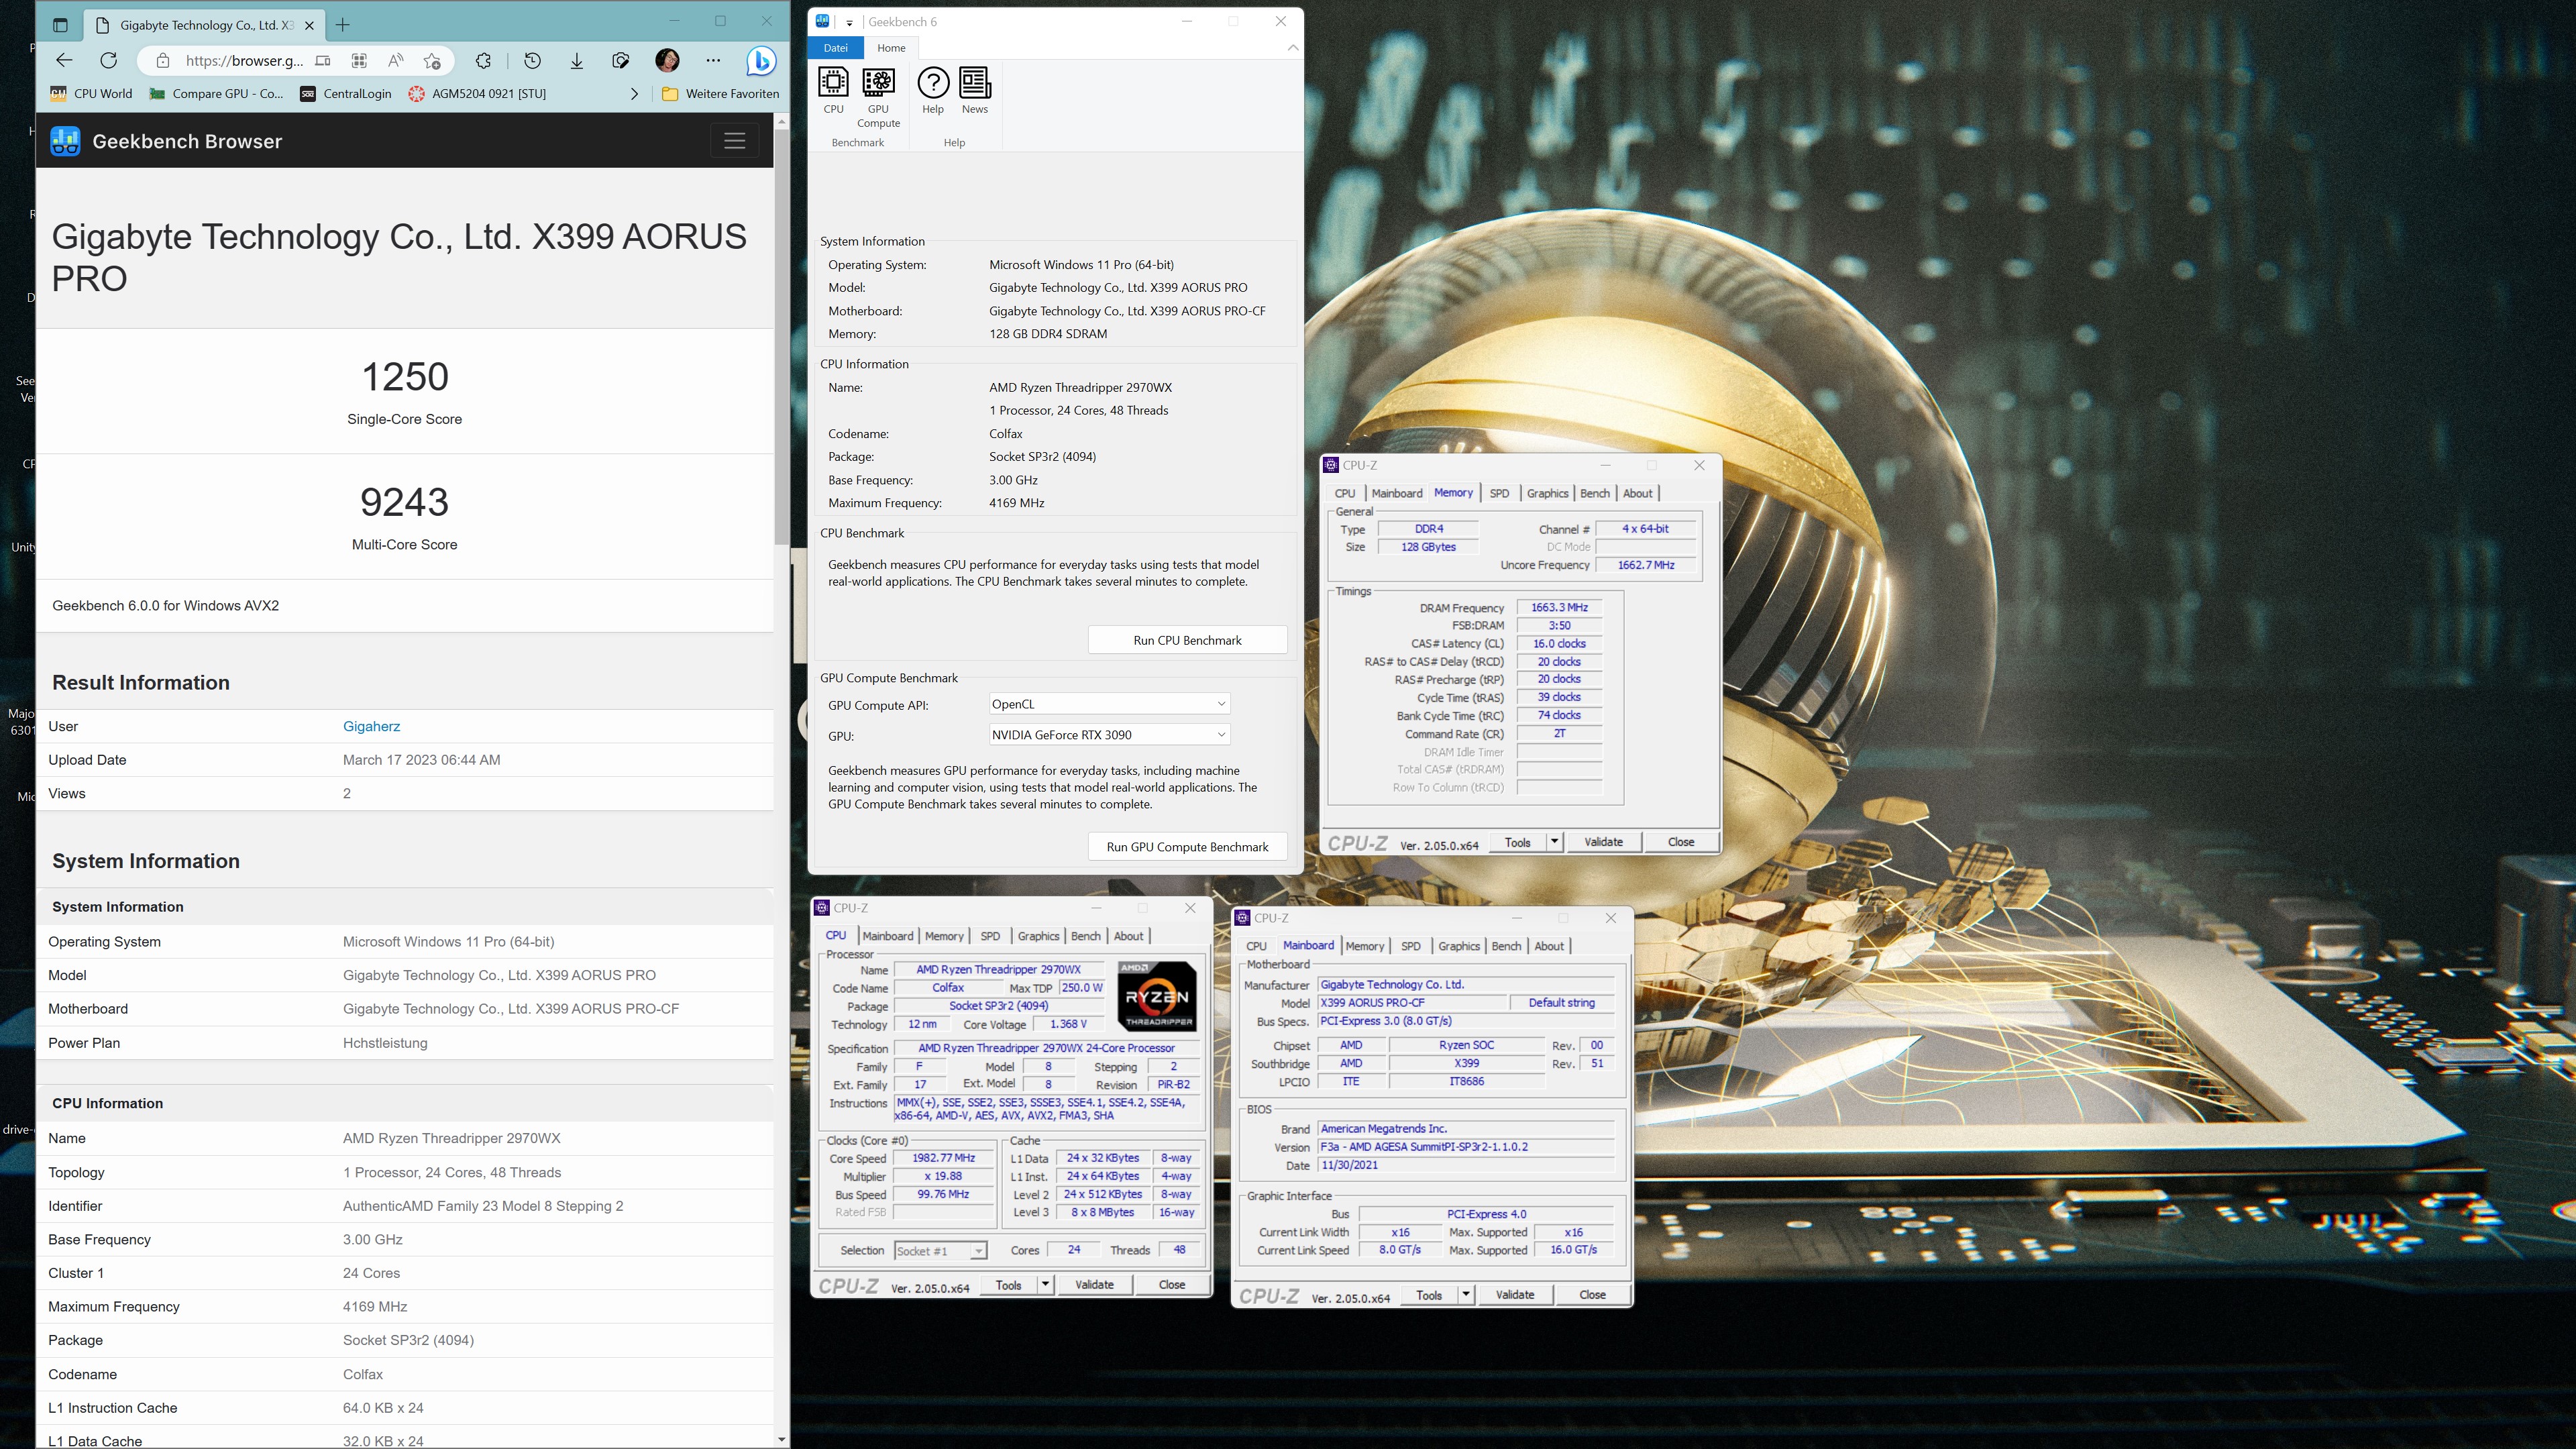
Task: Expand Tools dropdown arrow in CPU-Z CPU window
Action: [x=1045, y=1284]
